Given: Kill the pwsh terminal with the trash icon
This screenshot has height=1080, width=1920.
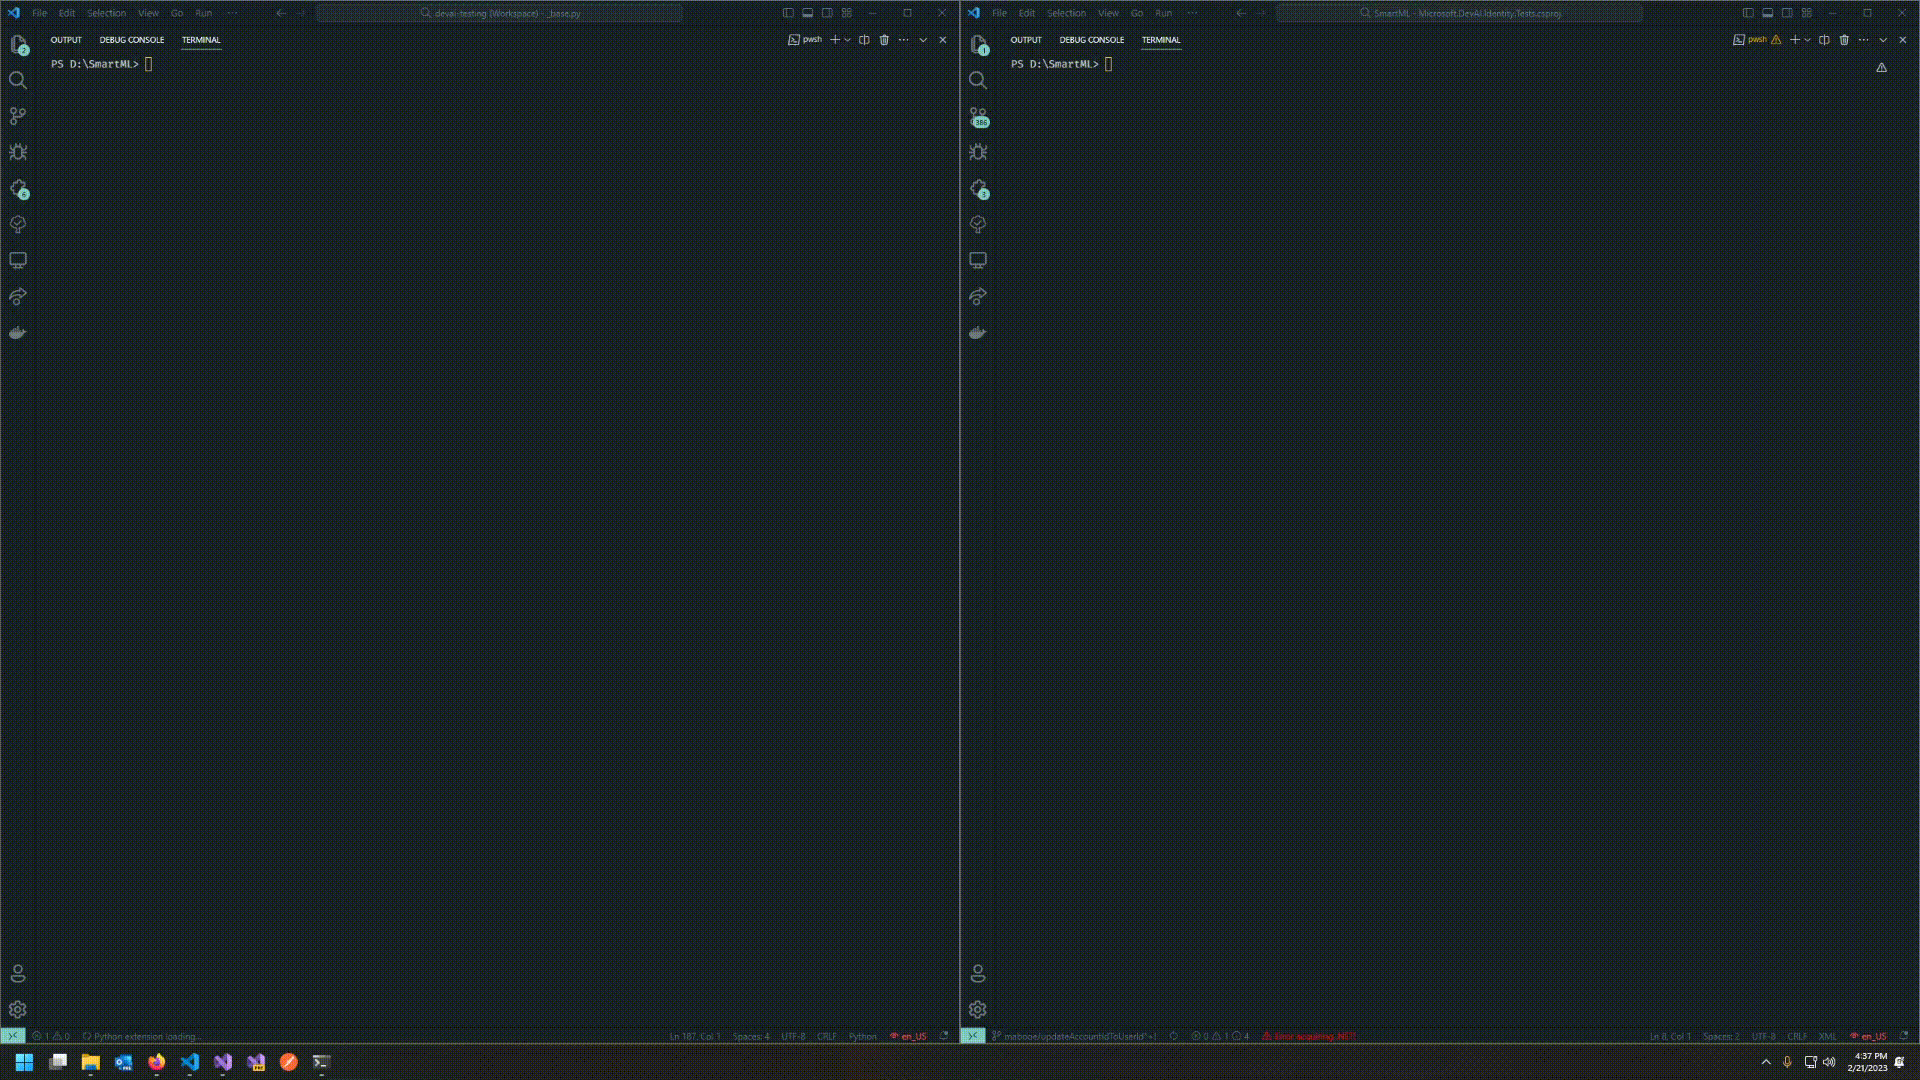Looking at the screenshot, I should (884, 39).
